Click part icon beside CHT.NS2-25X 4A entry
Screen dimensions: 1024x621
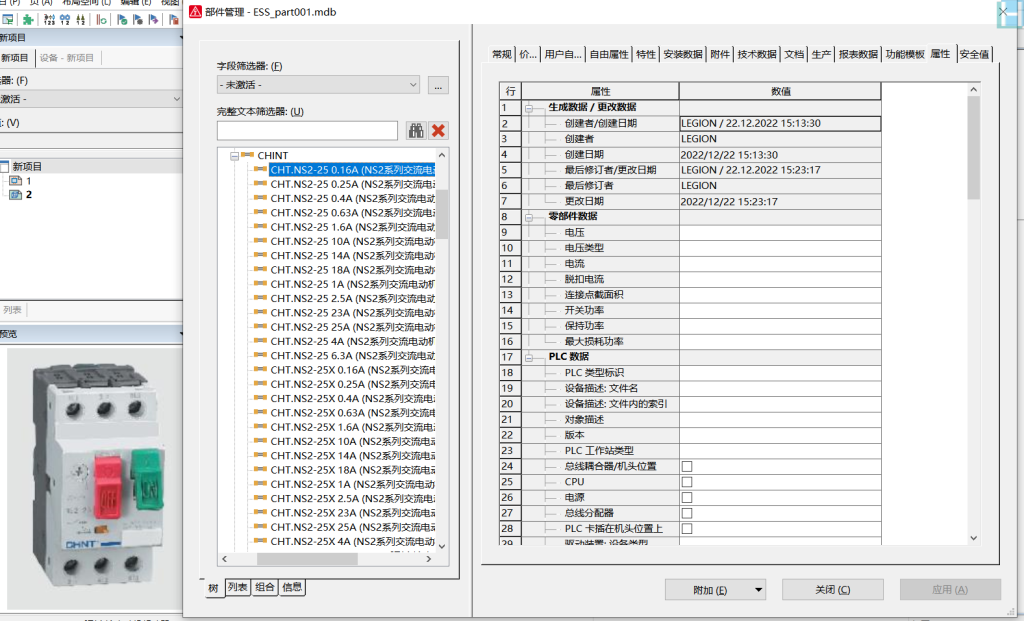261,541
